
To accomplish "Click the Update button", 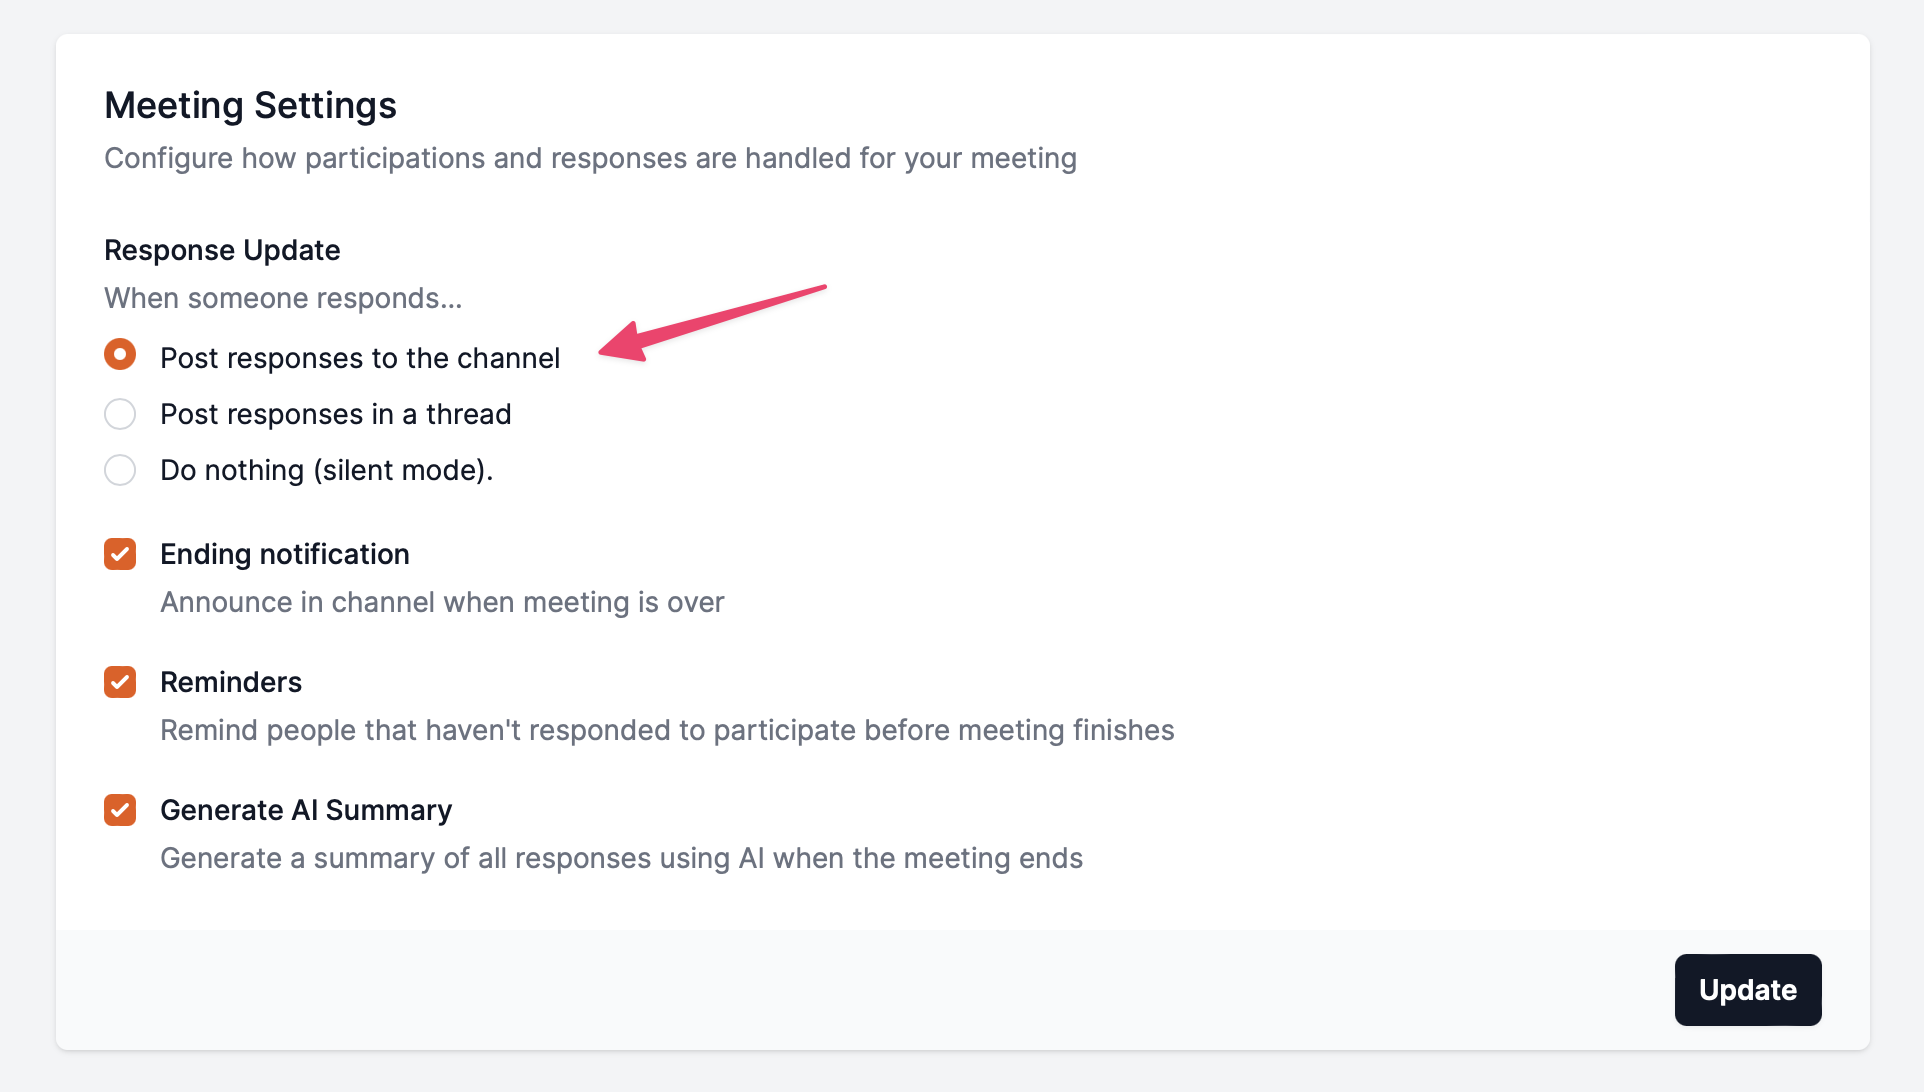I will tap(1747, 989).
